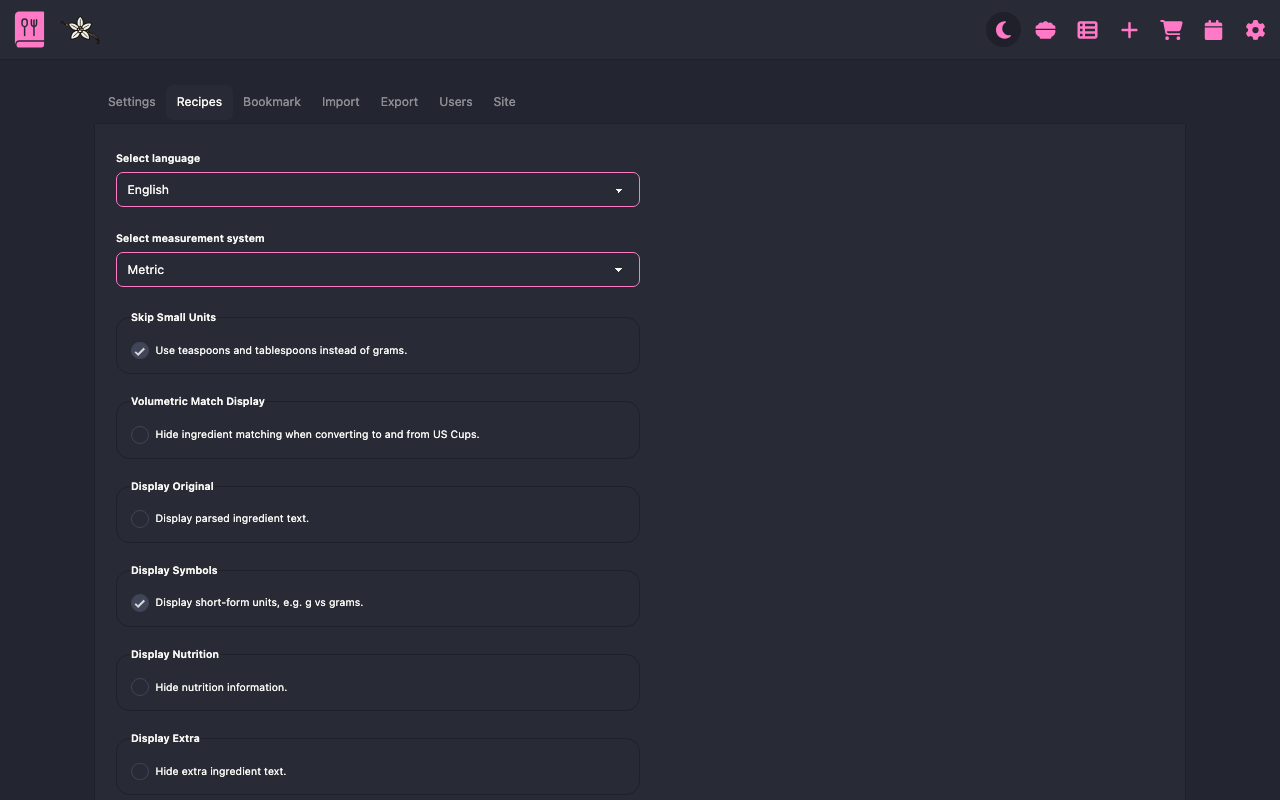Switch to the Settings tab

[132, 102]
